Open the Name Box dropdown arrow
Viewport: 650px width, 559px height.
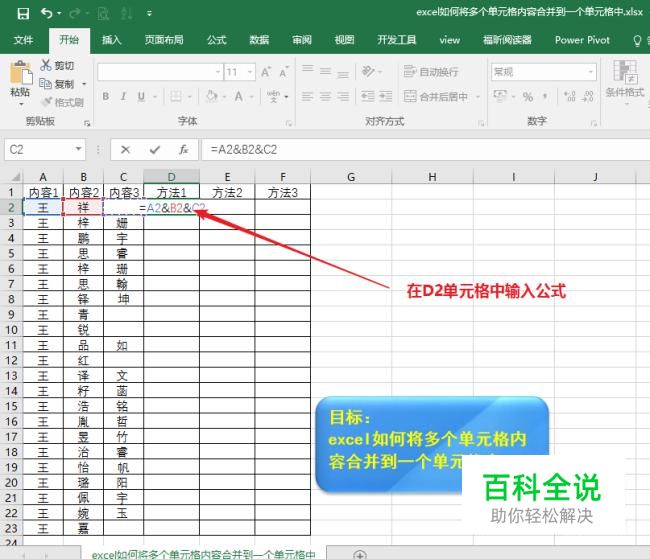click(x=78, y=149)
